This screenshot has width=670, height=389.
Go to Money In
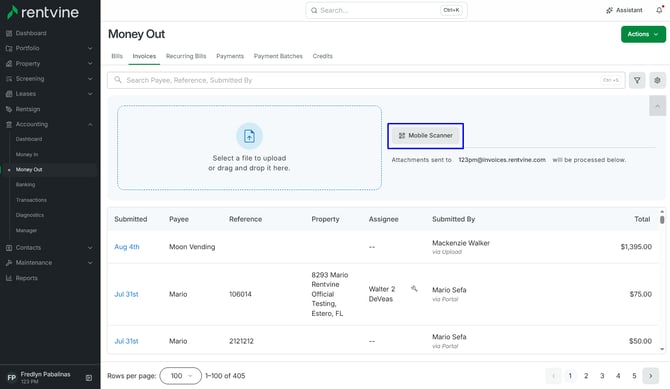coord(27,154)
